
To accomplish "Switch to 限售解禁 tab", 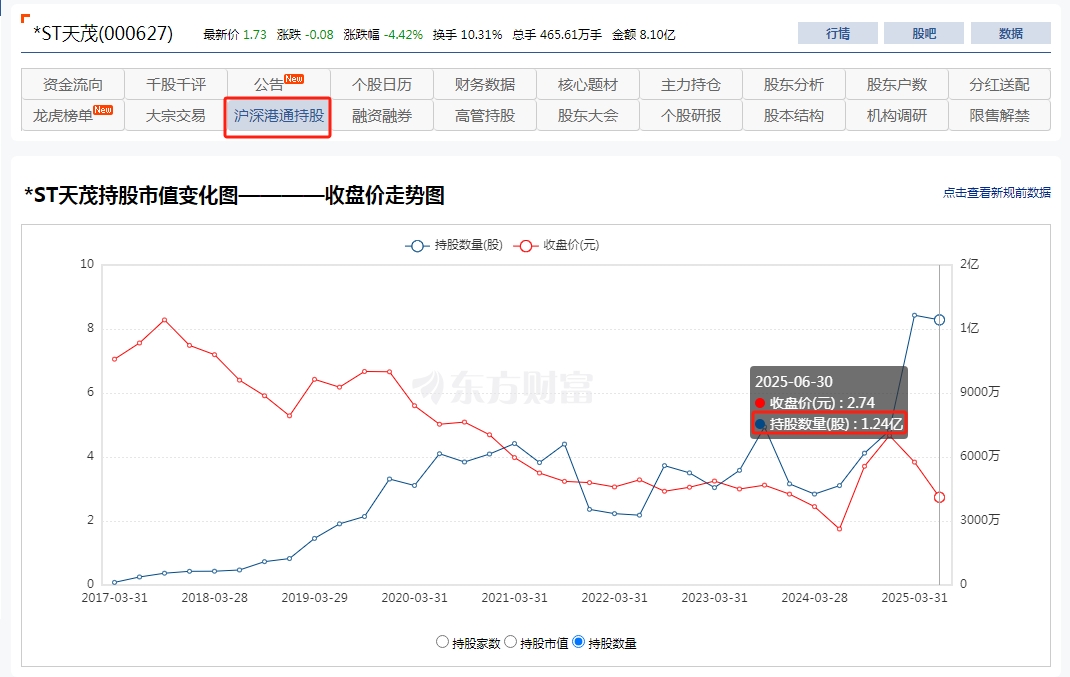I will tap(1000, 115).
